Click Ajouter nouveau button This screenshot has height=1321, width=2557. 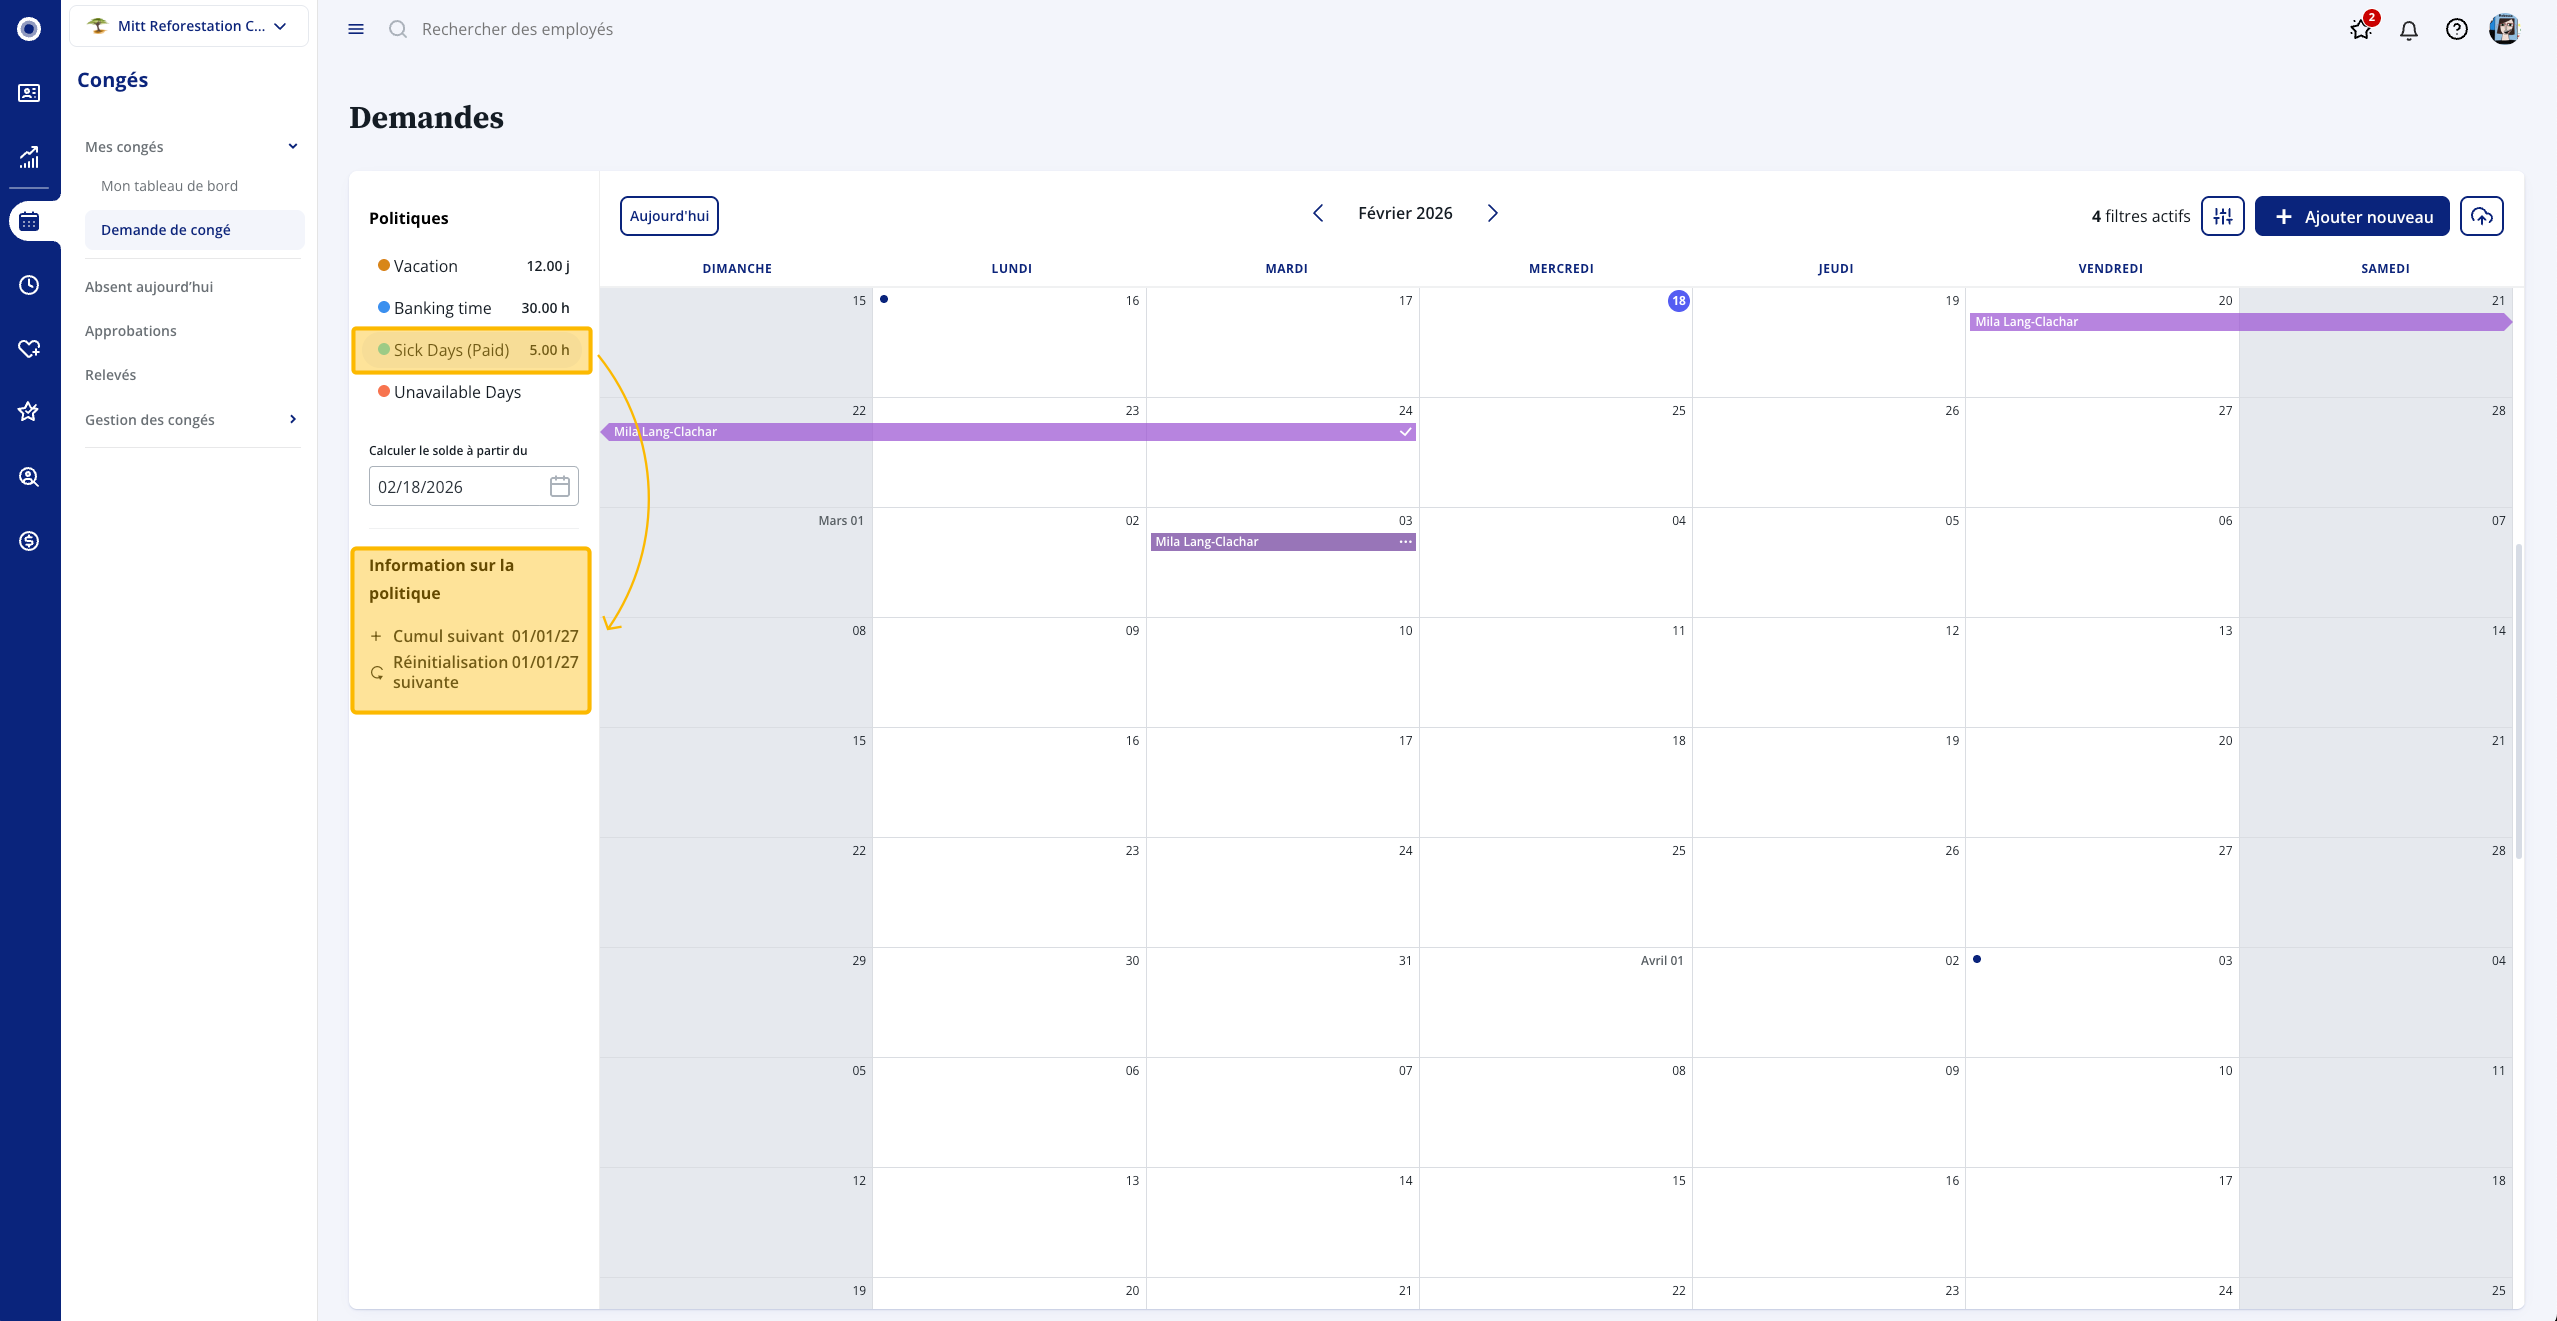(2352, 216)
